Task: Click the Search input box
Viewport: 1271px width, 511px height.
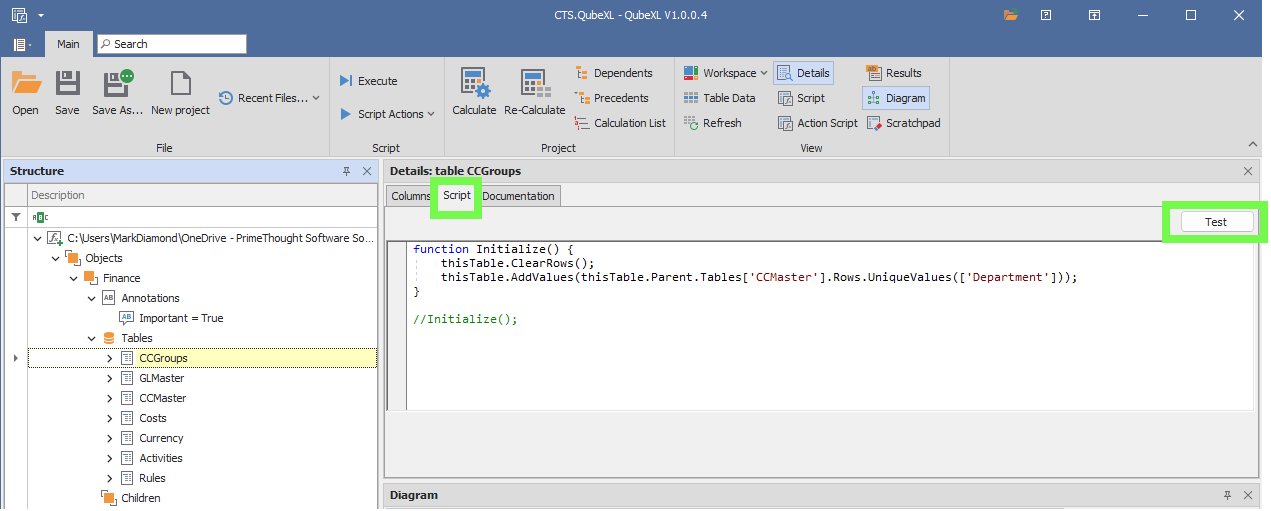Action: [172, 44]
